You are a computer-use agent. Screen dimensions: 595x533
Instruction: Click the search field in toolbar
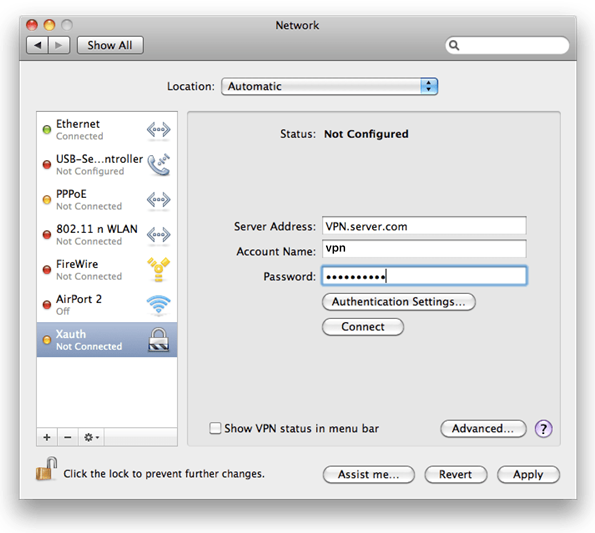point(507,46)
